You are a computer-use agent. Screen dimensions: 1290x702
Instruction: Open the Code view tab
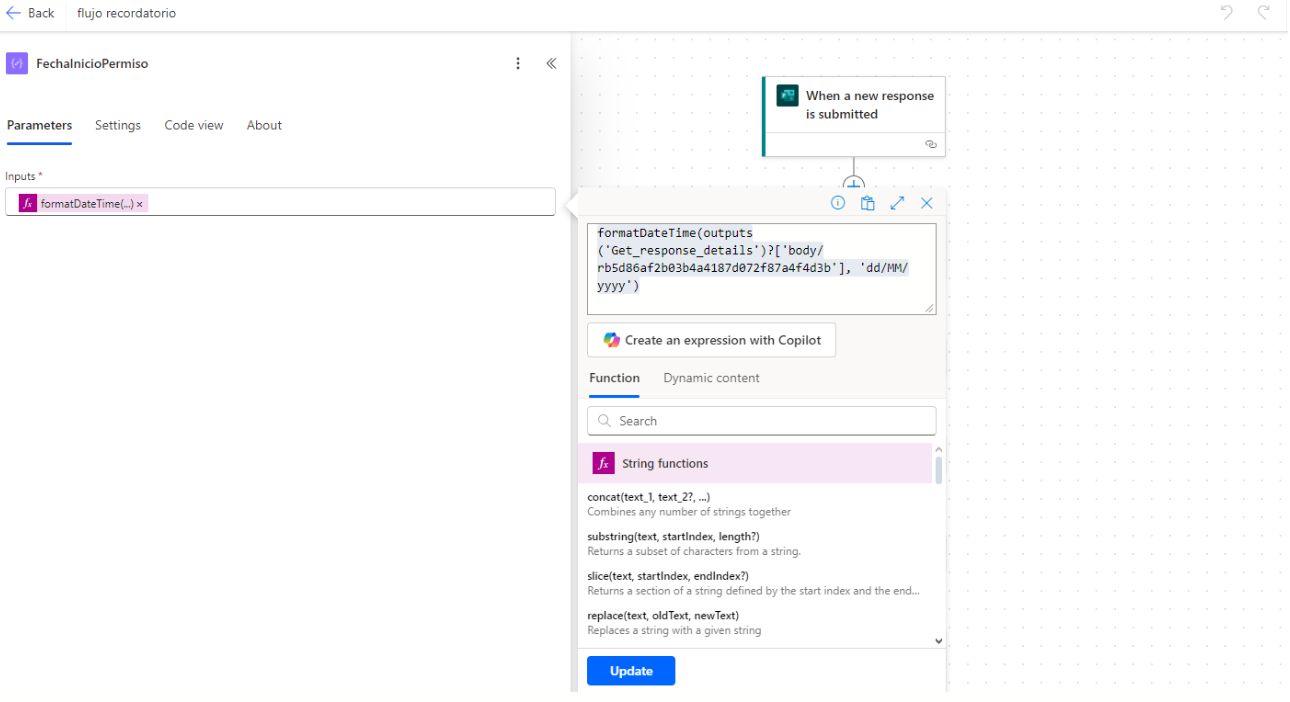[194, 125]
